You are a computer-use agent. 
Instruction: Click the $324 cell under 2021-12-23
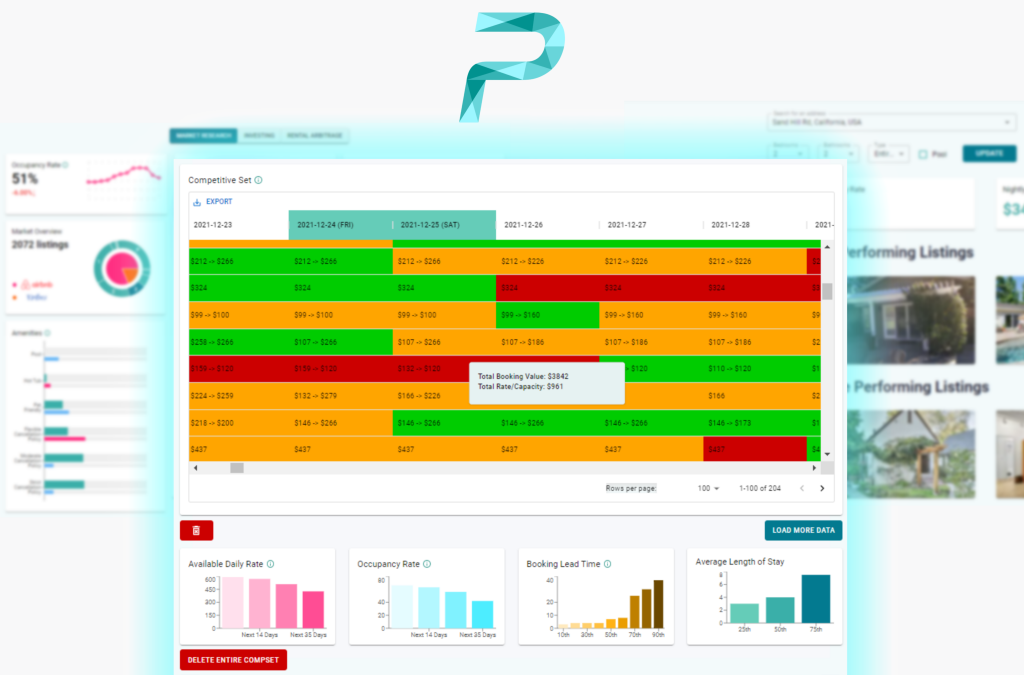point(239,288)
